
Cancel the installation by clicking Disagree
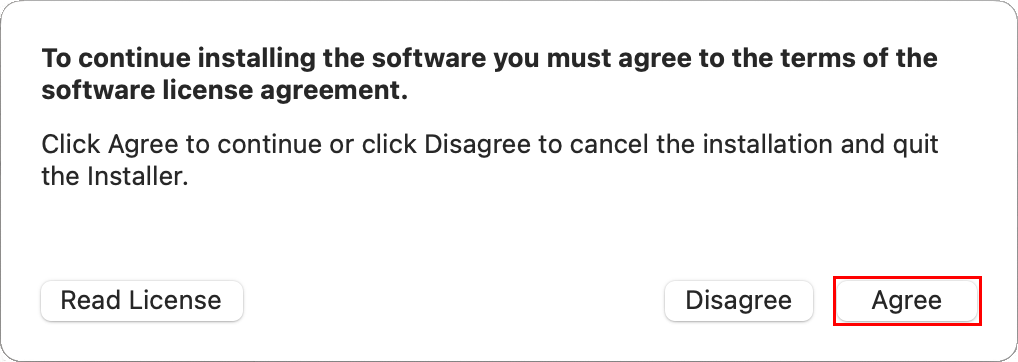[739, 300]
